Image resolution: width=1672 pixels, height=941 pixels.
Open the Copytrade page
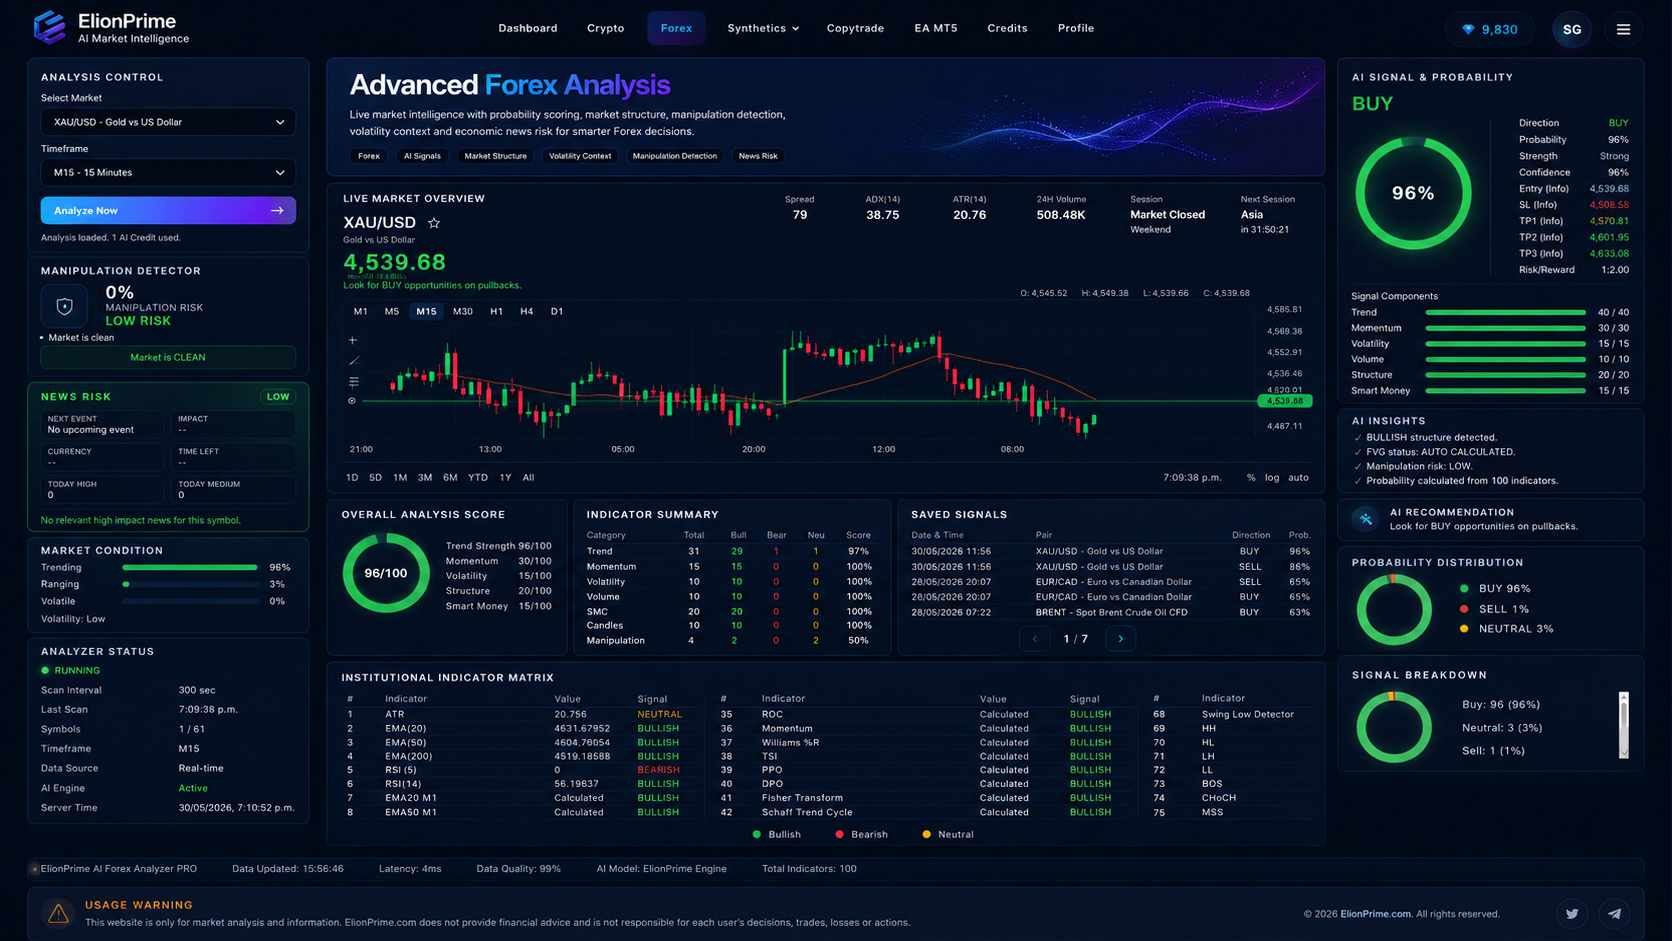coord(855,28)
